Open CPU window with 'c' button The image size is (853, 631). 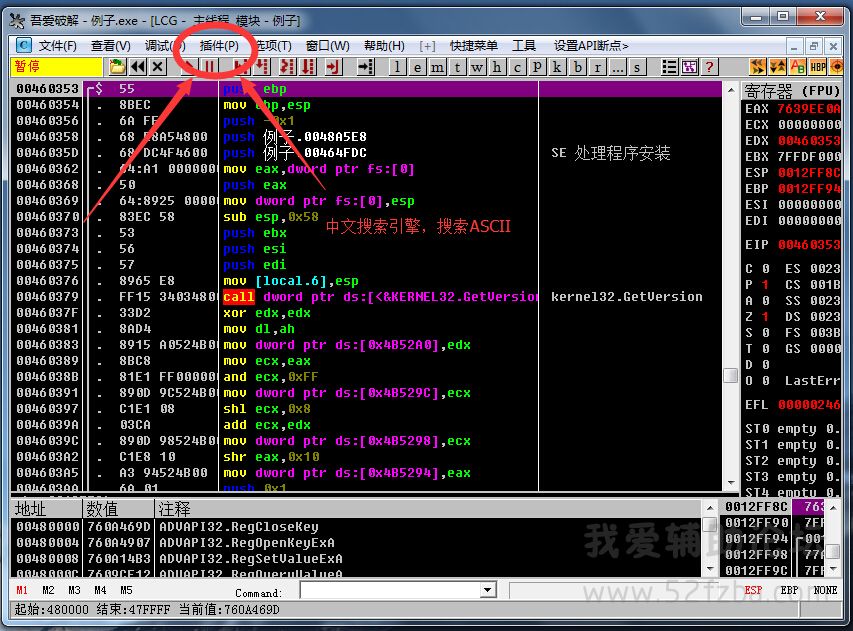(x=517, y=67)
